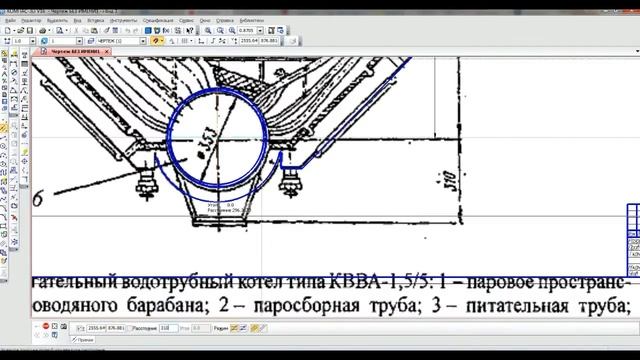Click the orange snap settings icon
This screenshot has width=640, height=360.
[x=155, y=41]
